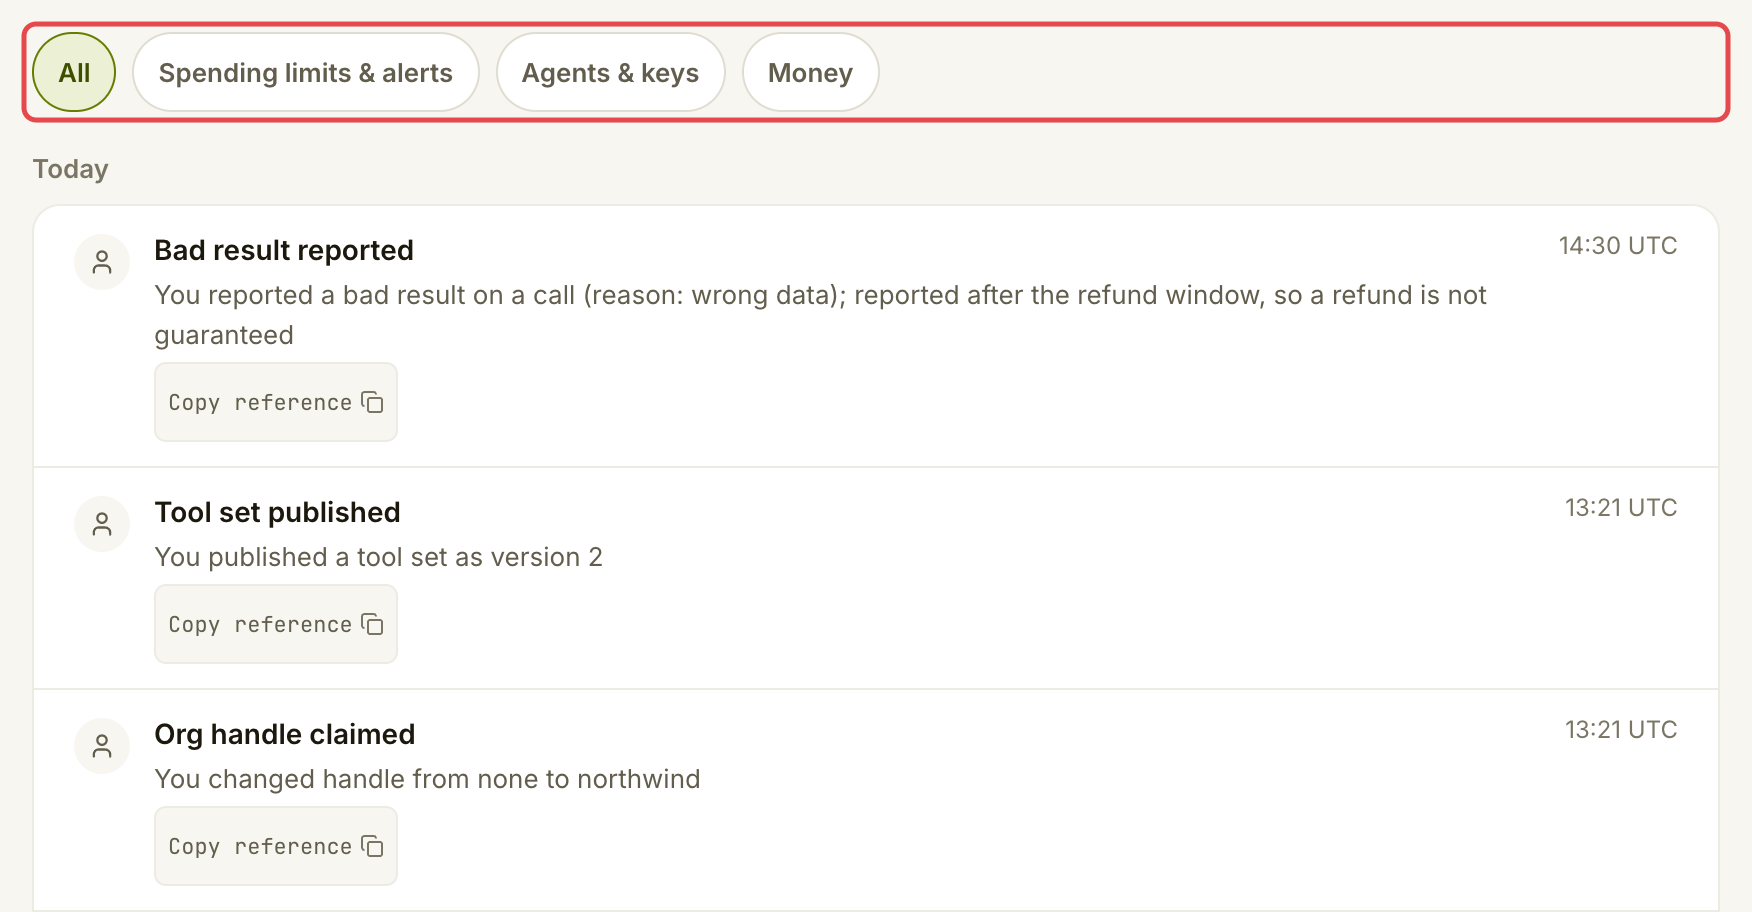Open the Bad result reported entry title
The height and width of the screenshot is (912, 1752).
[x=284, y=250]
